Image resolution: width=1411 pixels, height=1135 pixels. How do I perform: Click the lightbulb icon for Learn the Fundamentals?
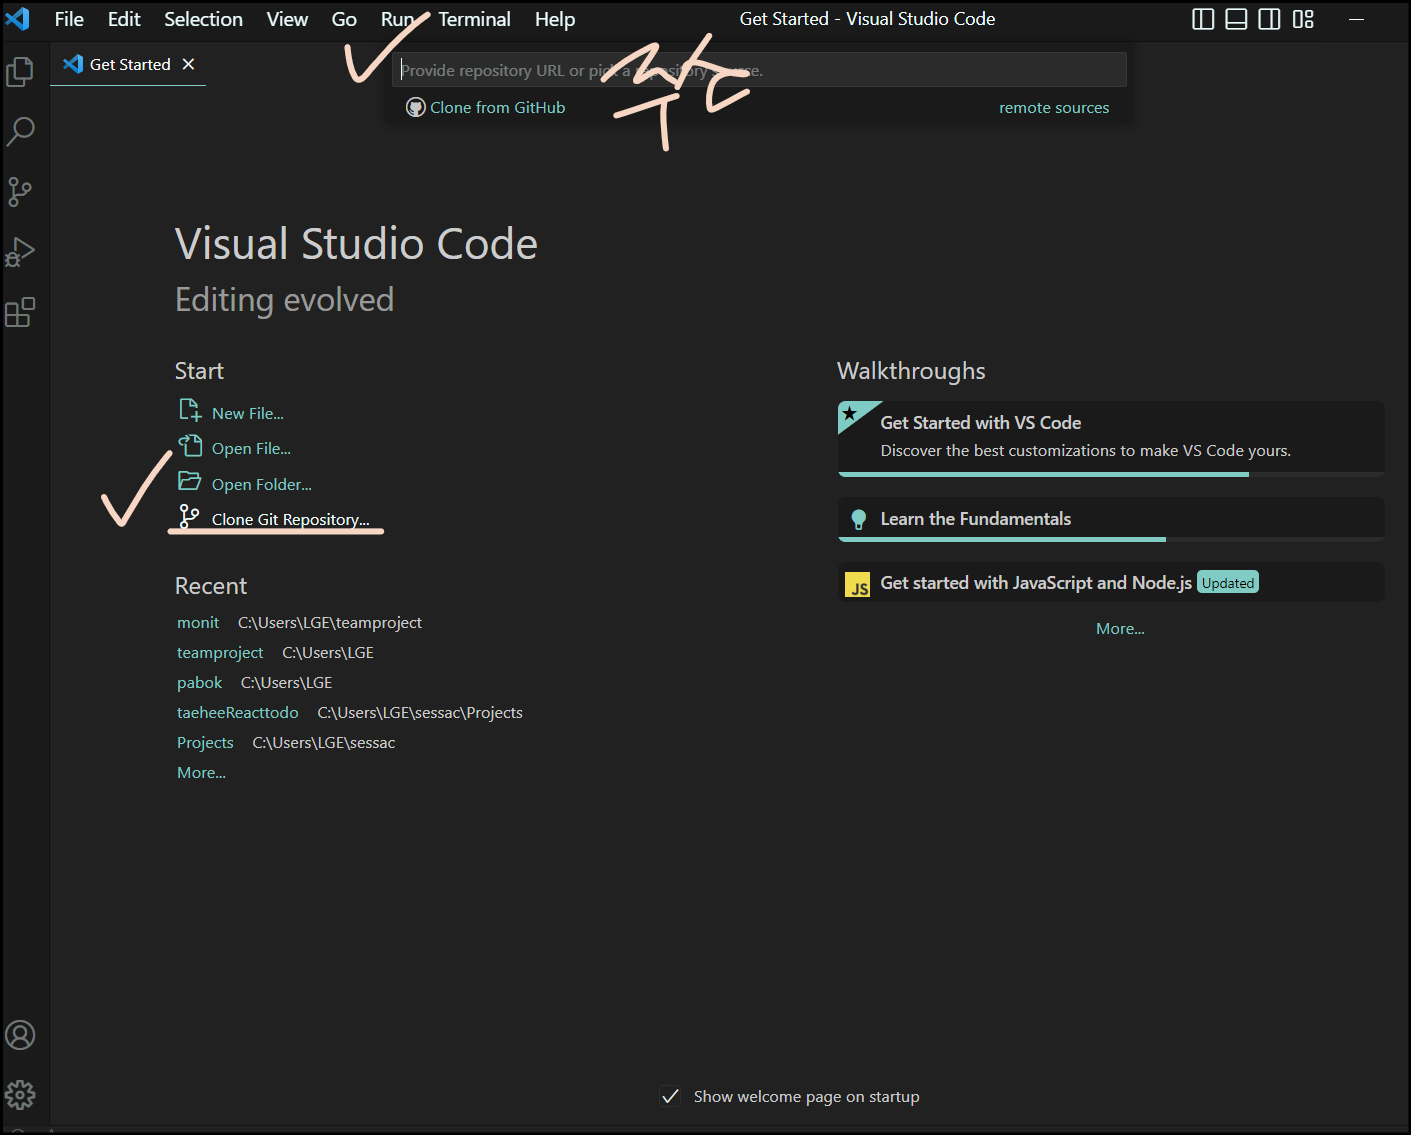click(858, 519)
